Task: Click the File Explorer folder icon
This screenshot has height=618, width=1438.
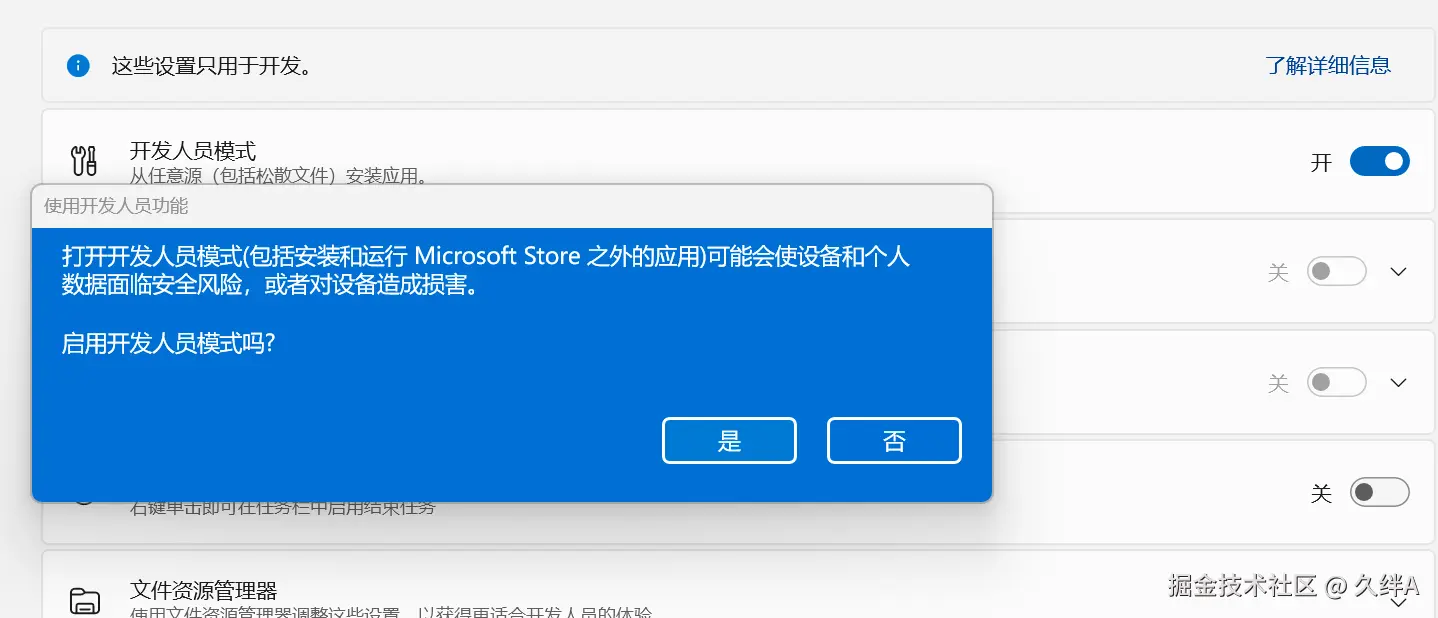Action: point(85,601)
